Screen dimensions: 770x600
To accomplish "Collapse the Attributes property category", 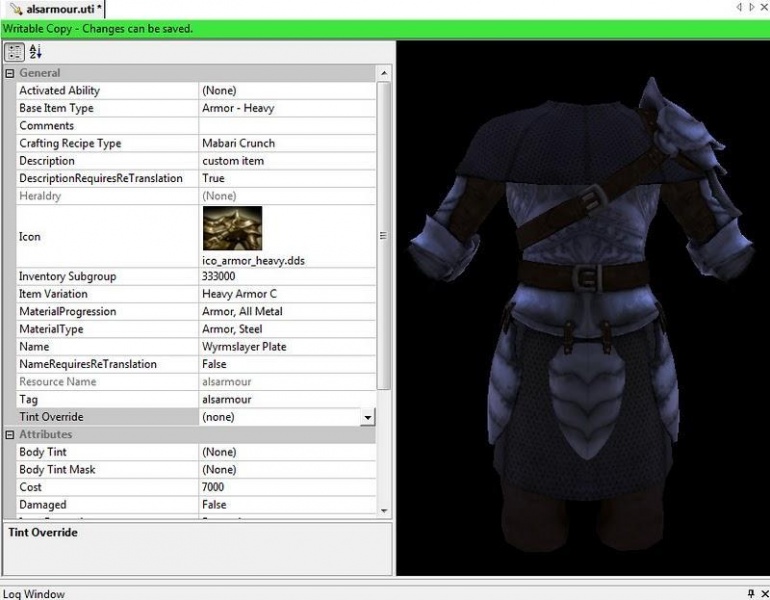I will 10,435.
